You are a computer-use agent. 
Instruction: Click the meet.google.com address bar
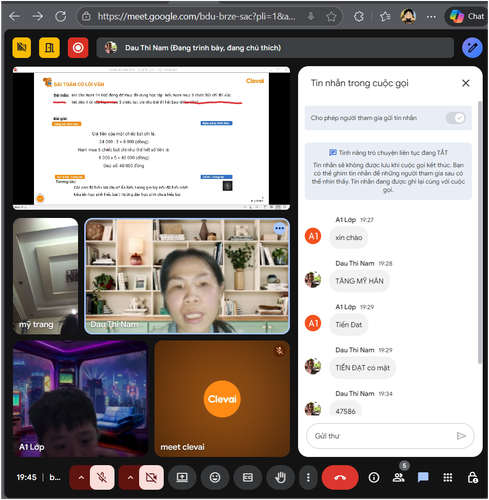coord(197,16)
